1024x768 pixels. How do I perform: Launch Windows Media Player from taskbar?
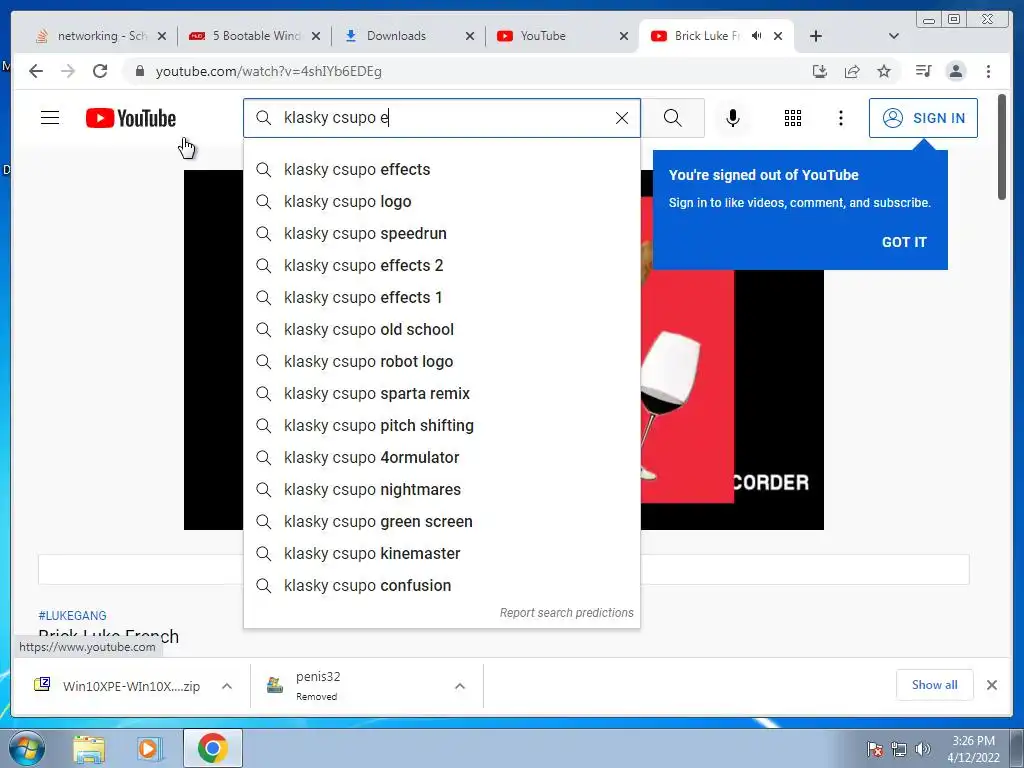148,749
